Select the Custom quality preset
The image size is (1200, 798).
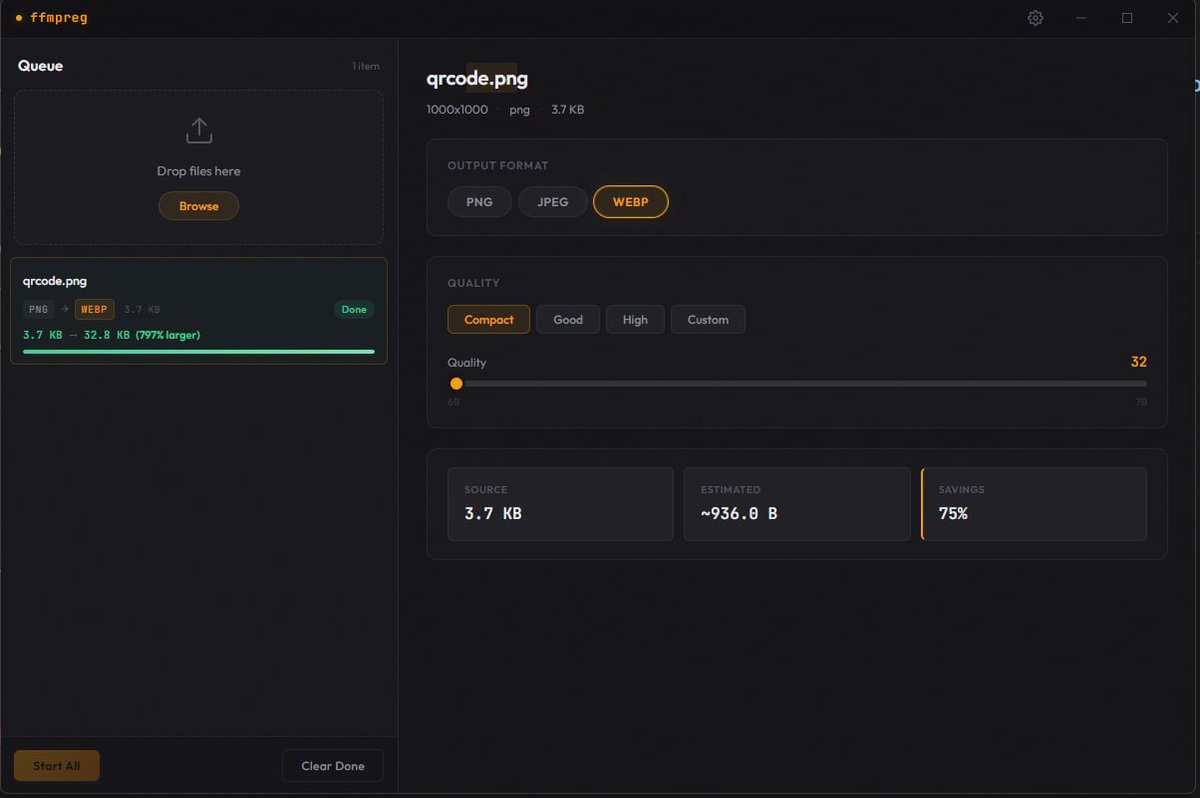708,320
